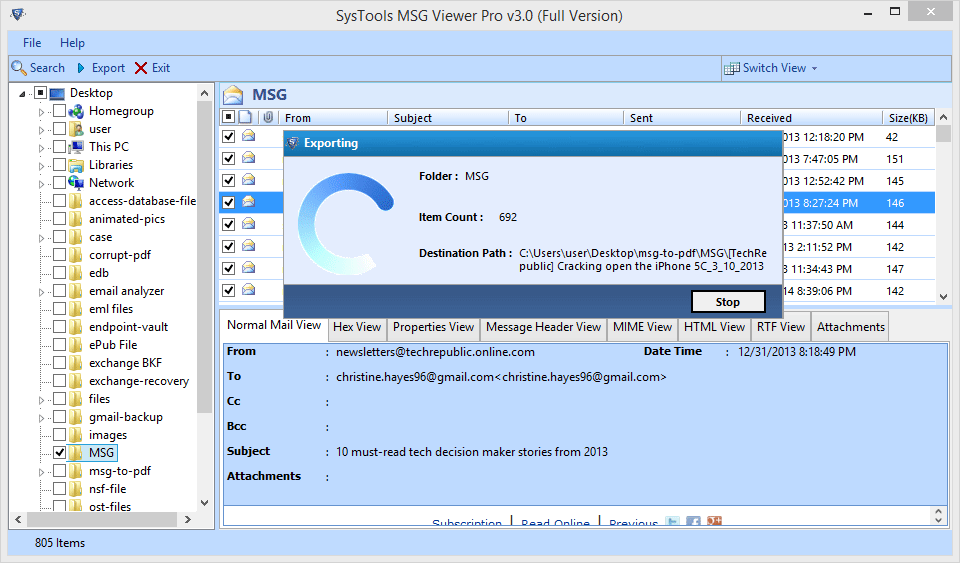Click the mail icon in the highlighted 146 KB row
960x563 pixels.
(x=249, y=201)
